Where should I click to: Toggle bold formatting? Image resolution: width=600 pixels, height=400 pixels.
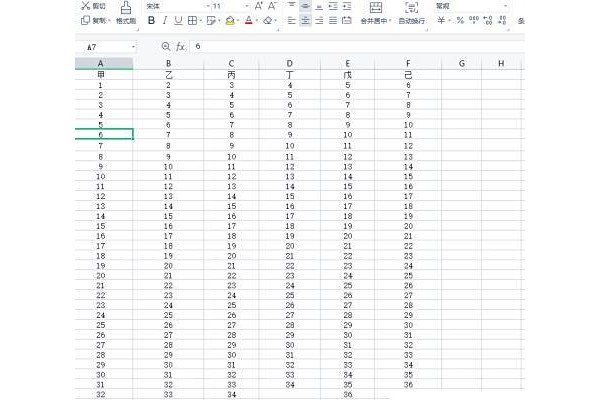(151, 20)
